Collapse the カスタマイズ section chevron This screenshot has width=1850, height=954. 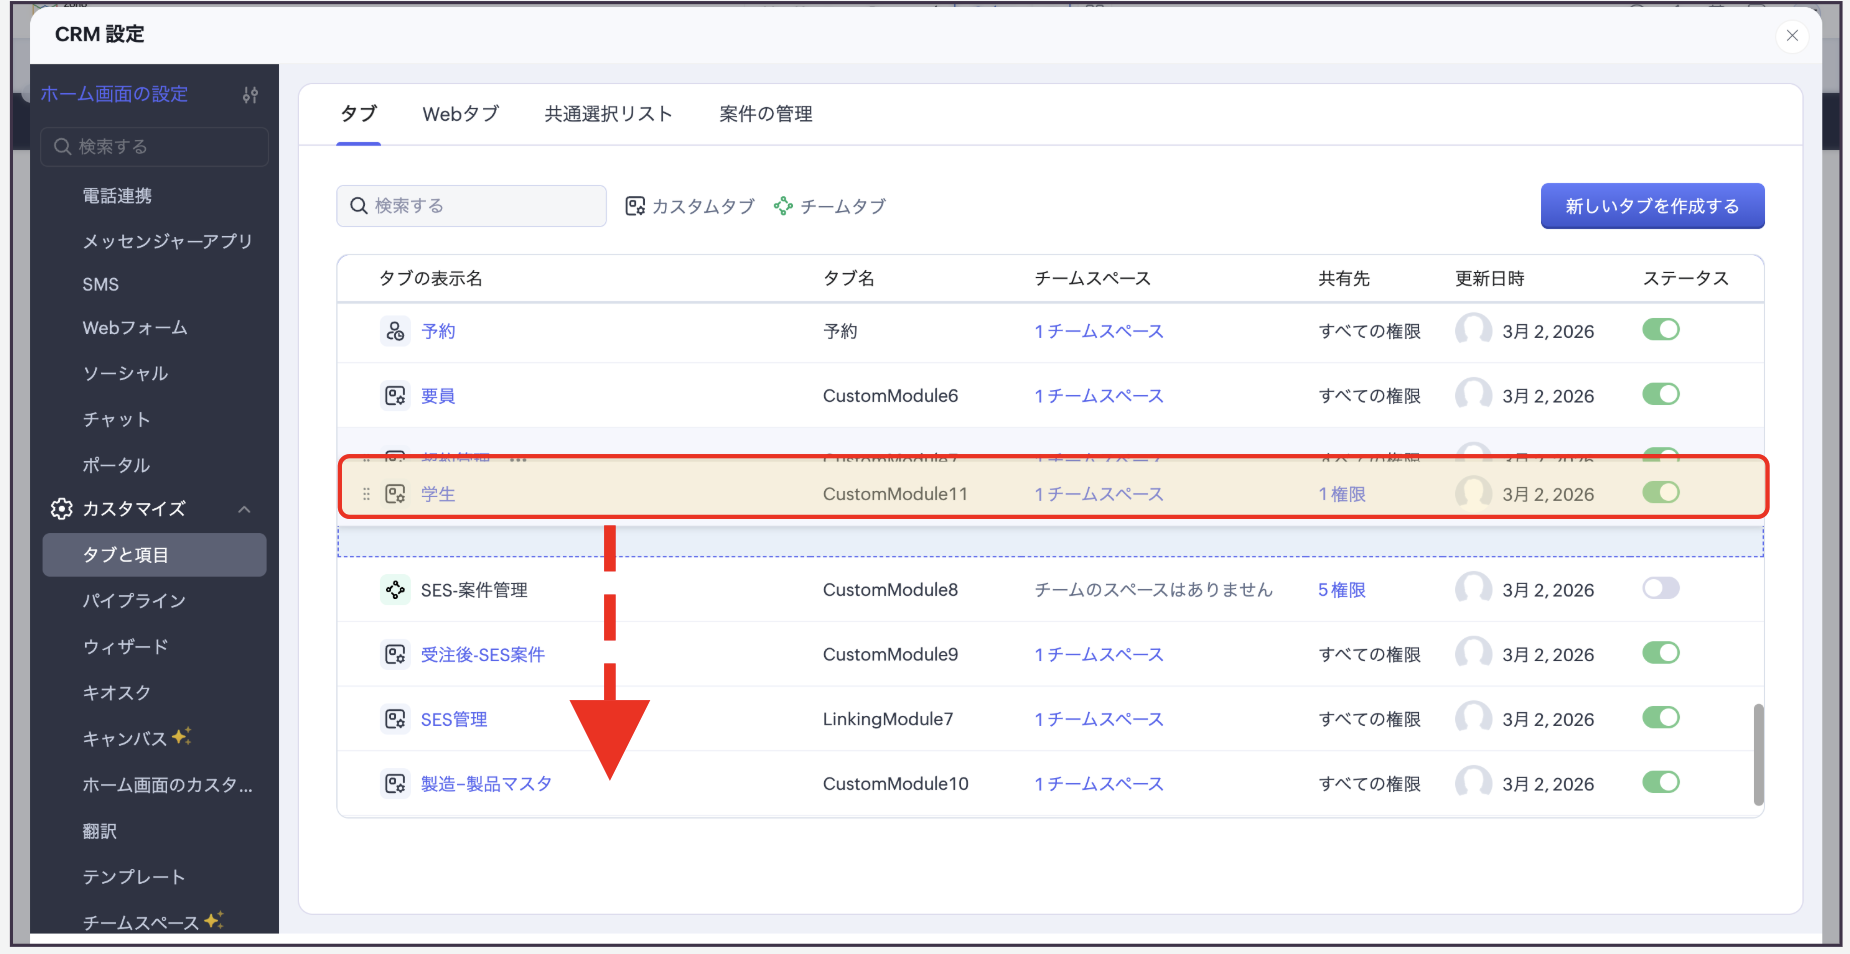pyautogui.click(x=244, y=510)
